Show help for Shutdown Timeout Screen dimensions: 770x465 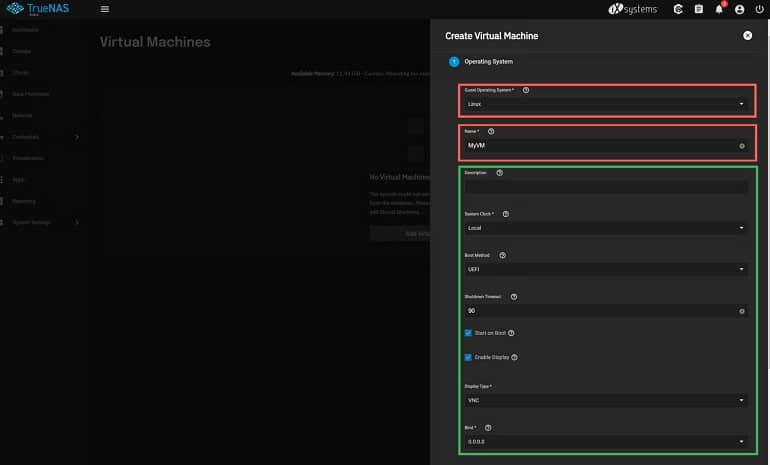(514, 297)
